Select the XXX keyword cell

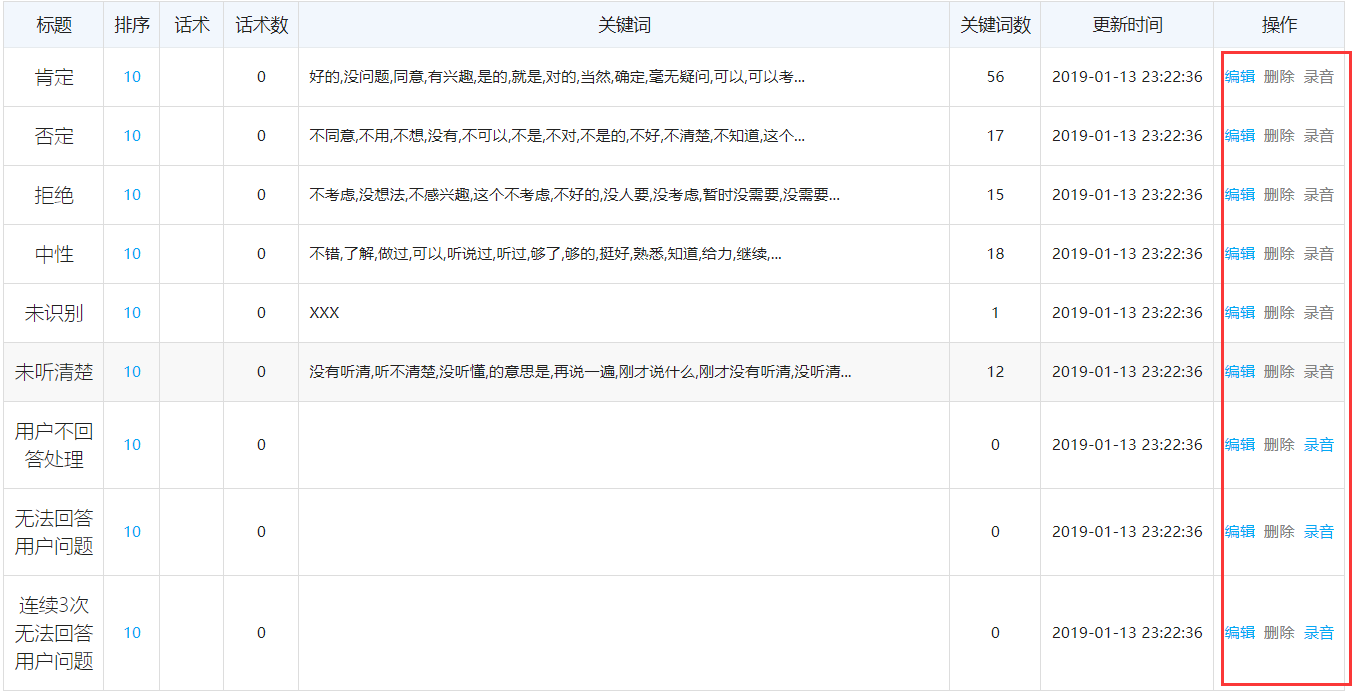pos(325,313)
